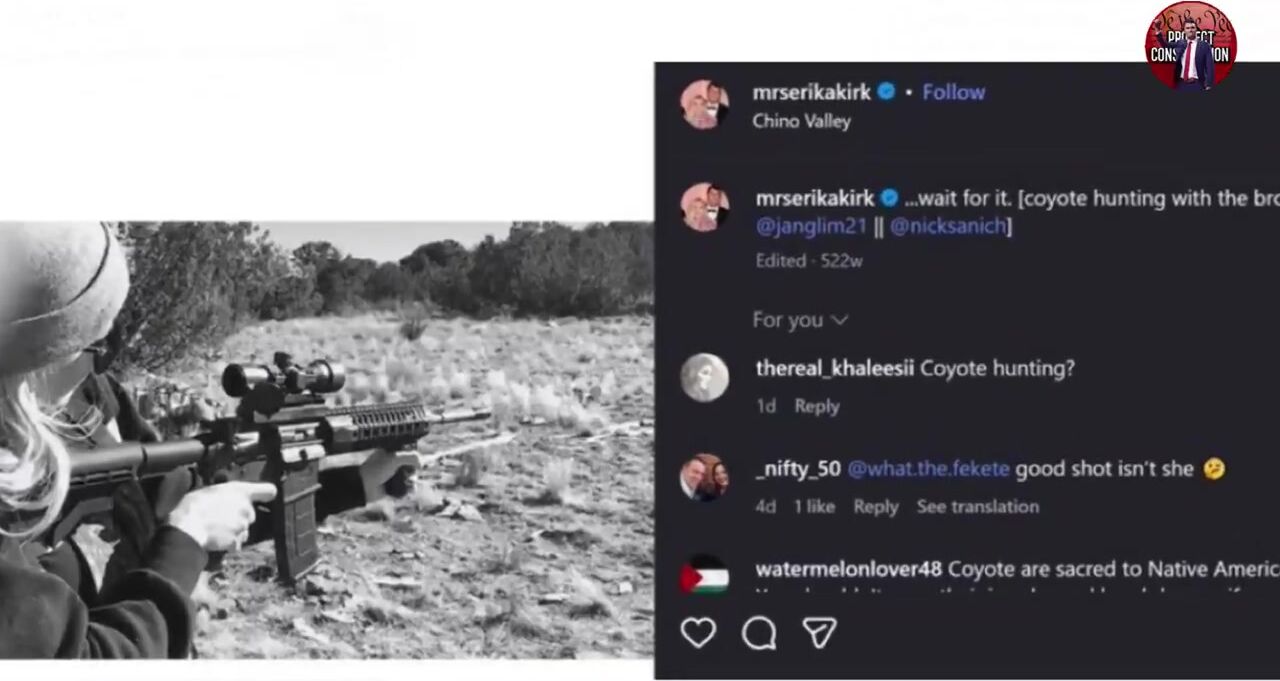Click the verified badge next to header username

886,92
